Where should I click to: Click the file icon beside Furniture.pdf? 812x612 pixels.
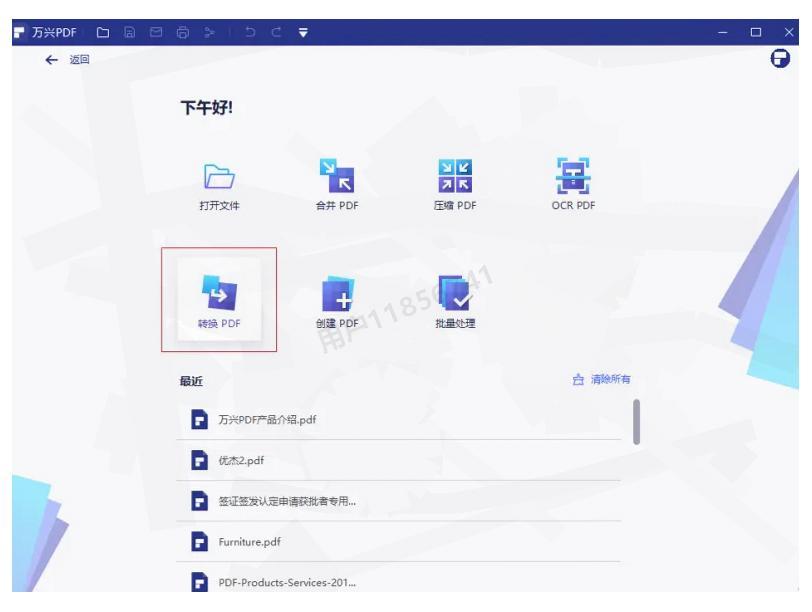[x=199, y=542]
